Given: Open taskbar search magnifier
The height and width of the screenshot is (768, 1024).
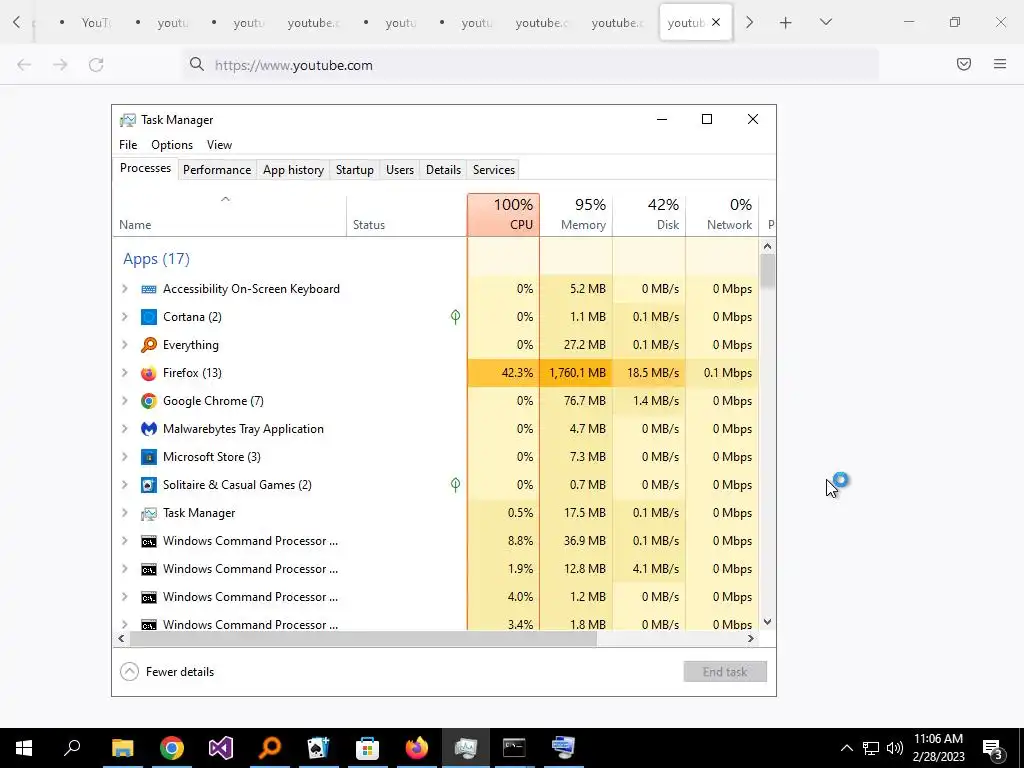Looking at the screenshot, I should click(72, 748).
